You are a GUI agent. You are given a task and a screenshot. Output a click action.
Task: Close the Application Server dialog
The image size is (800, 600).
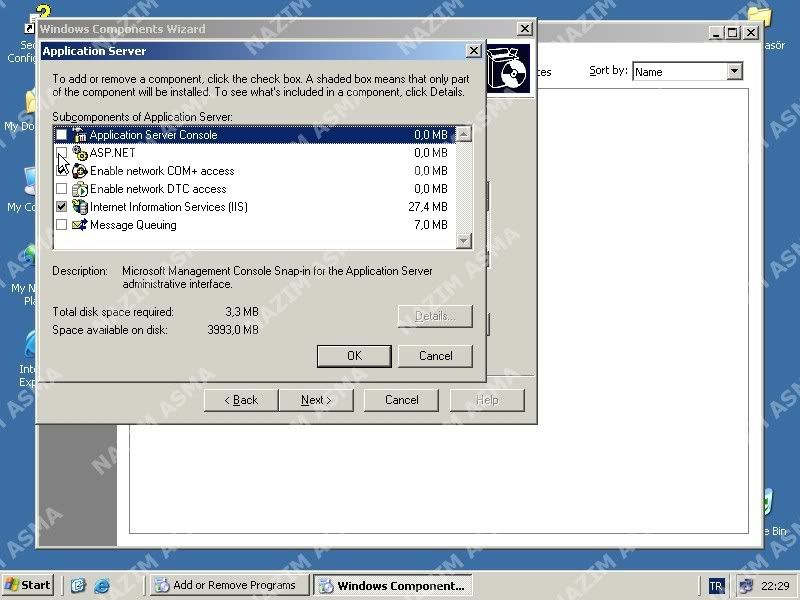point(474,51)
